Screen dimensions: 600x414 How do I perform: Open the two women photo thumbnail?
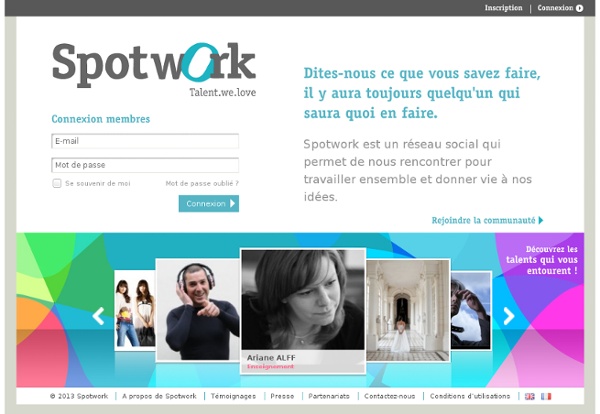click(x=135, y=310)
